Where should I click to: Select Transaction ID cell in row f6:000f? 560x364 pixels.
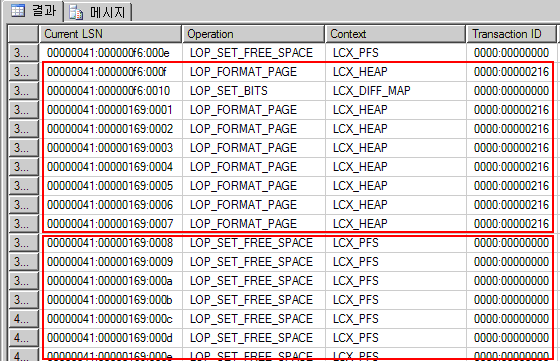tap(511, 72)
